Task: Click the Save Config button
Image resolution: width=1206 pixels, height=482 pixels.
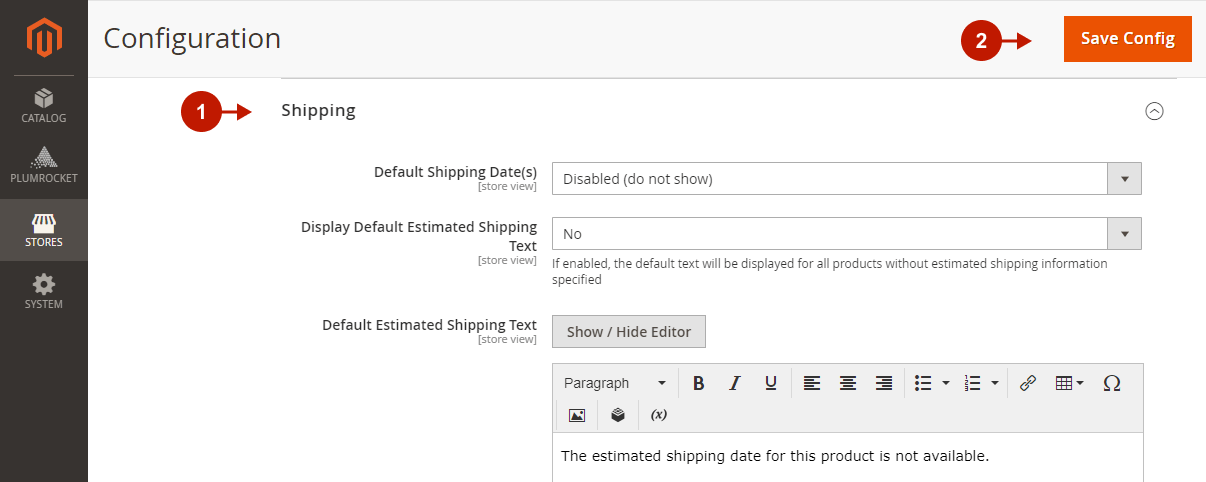Action: 1128,39
